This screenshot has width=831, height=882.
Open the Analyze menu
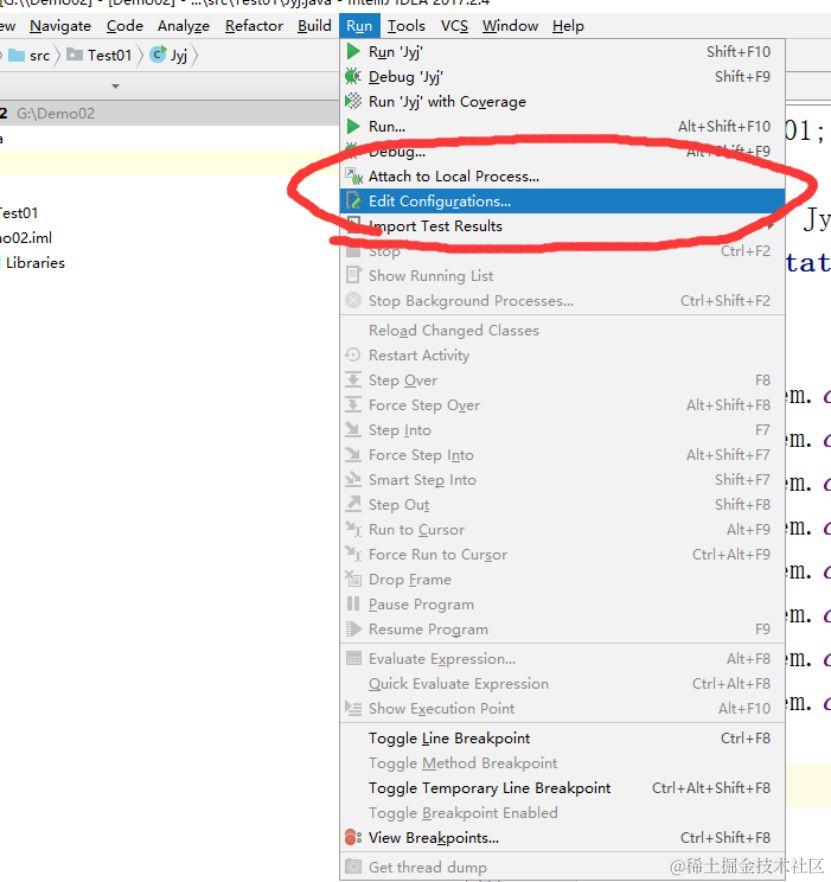click(183, 26)
